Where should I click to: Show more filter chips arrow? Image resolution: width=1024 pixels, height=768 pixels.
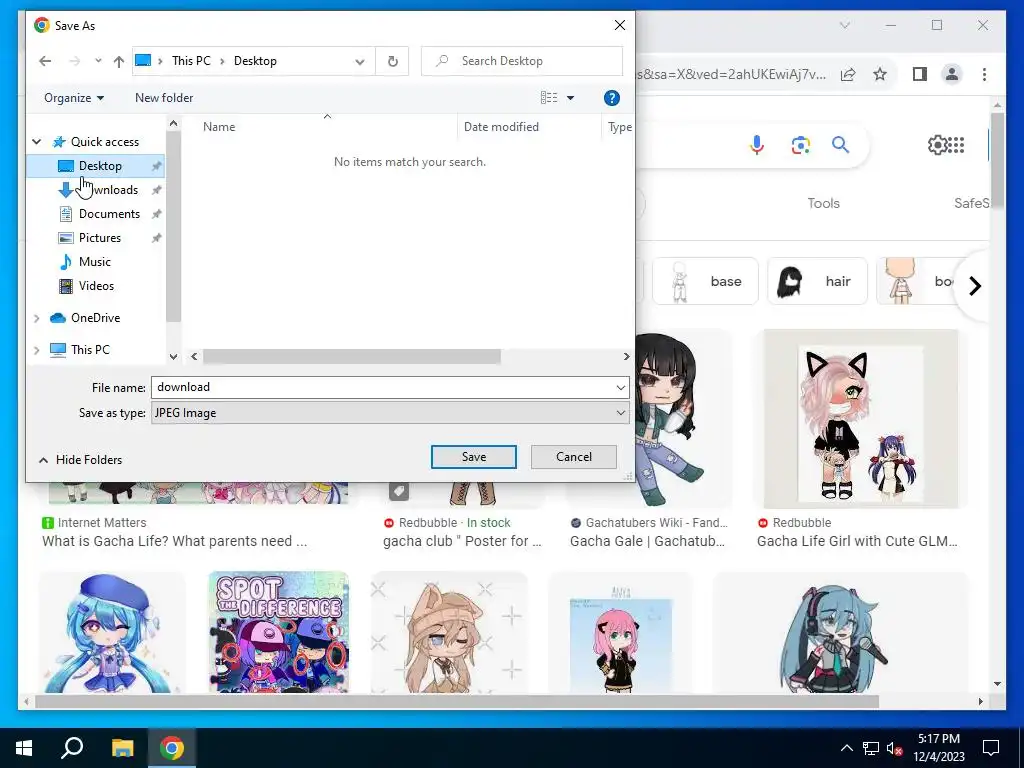pyautogui.click(x=974, y=286)
